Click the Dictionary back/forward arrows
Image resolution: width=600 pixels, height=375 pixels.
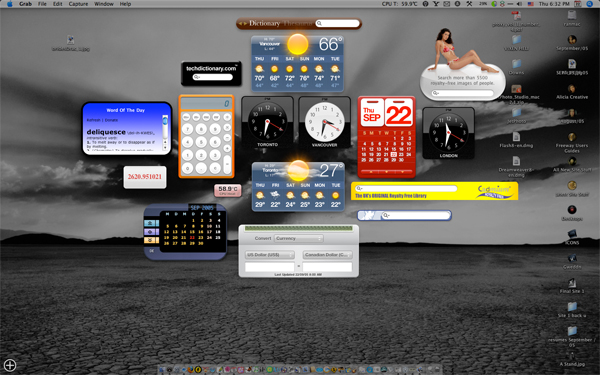click(242, 23)
